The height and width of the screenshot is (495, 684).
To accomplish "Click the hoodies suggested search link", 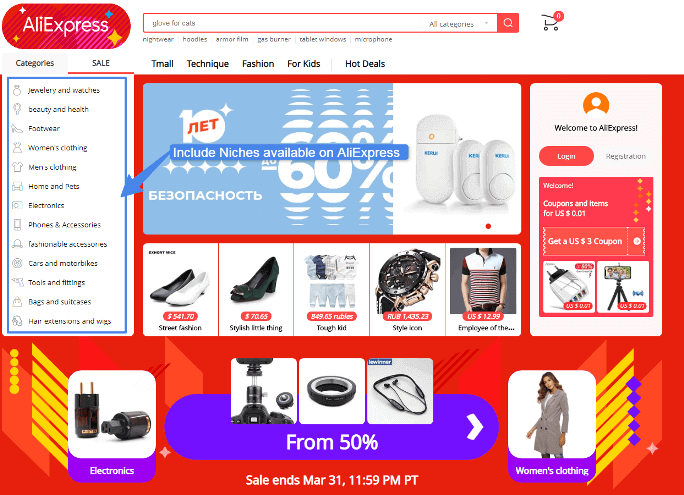I will coord(195,39).
